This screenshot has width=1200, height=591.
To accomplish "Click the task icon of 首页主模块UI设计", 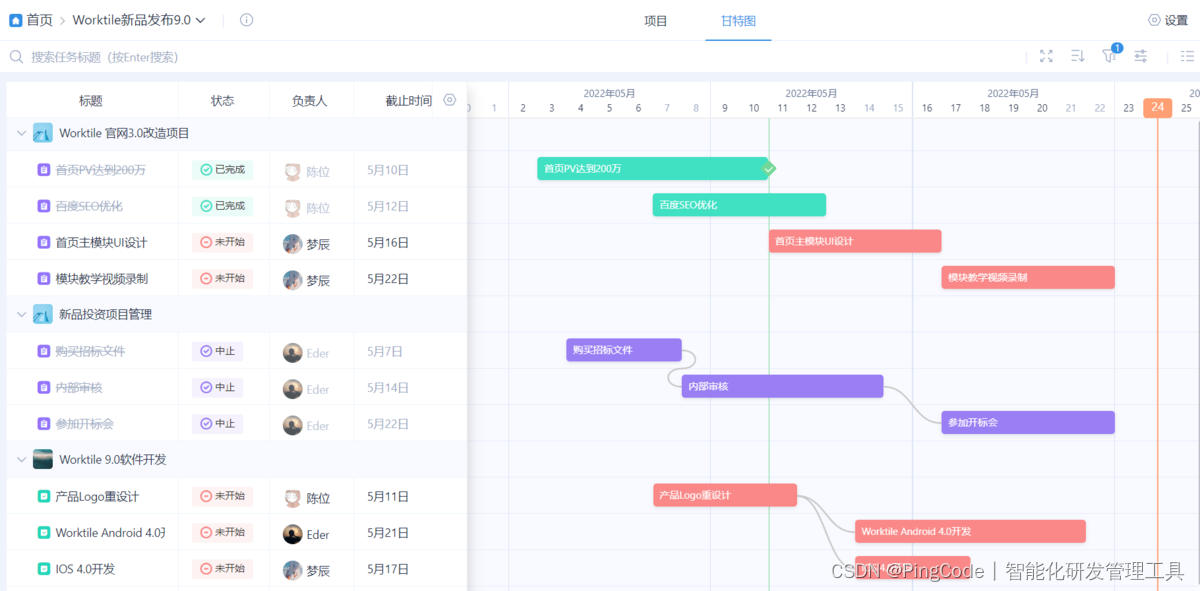I will pyautogui.click(x=44, y=242).
